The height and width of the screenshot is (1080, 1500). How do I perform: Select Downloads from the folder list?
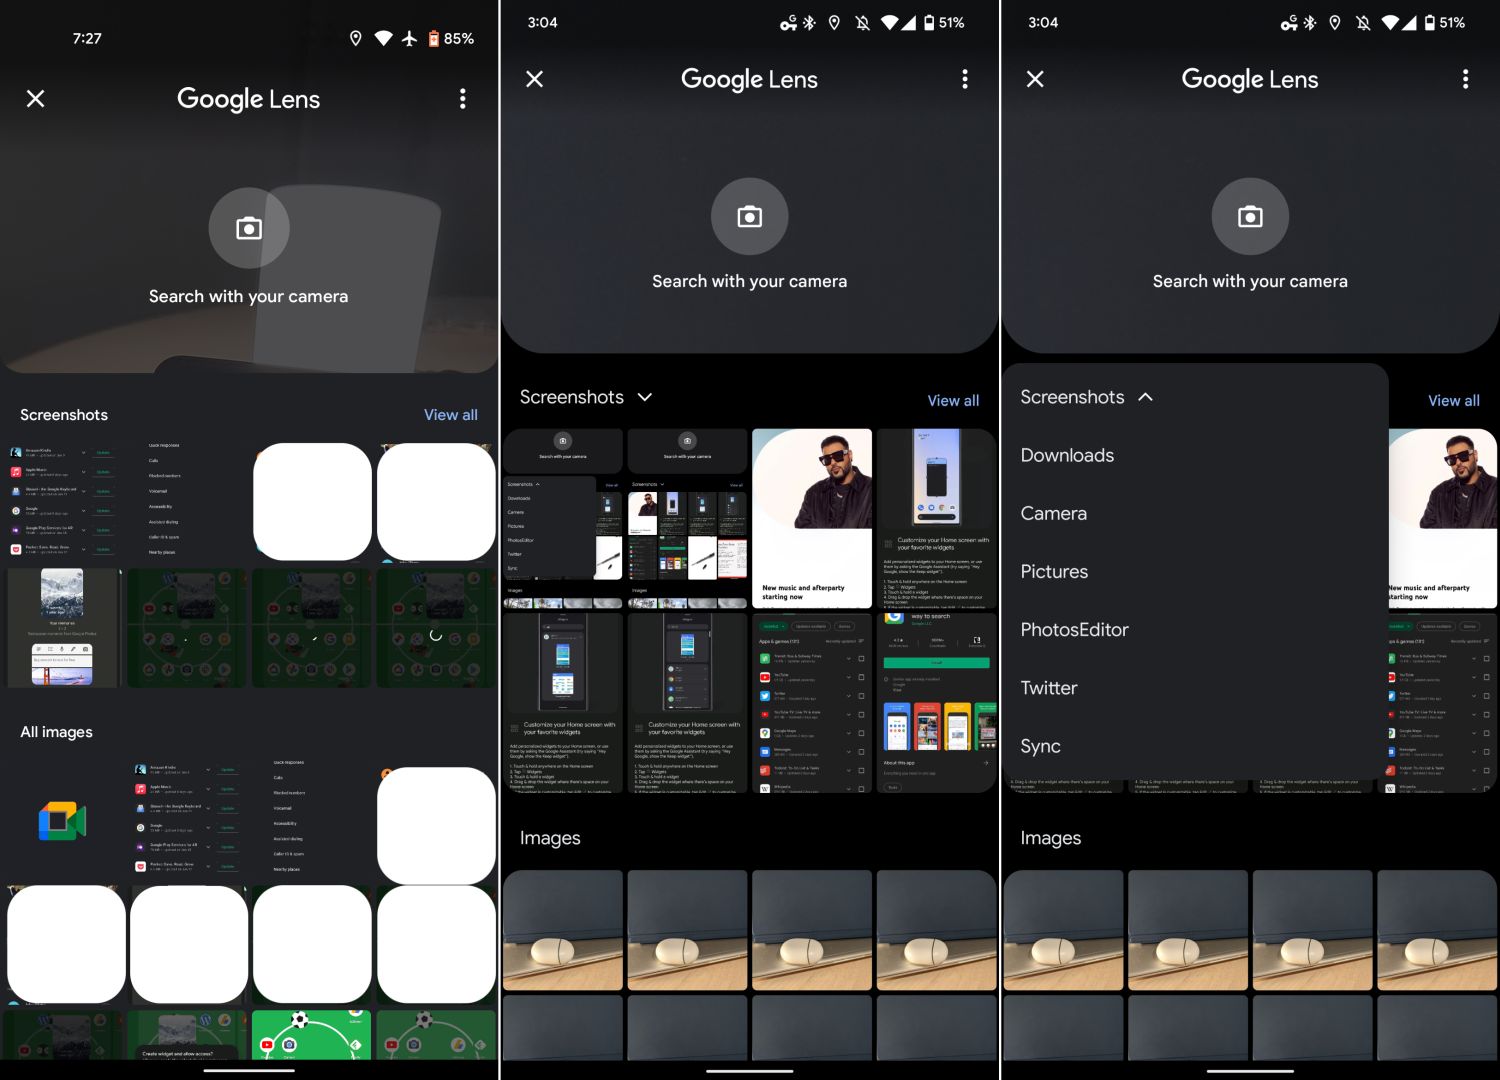point(1067,455)
